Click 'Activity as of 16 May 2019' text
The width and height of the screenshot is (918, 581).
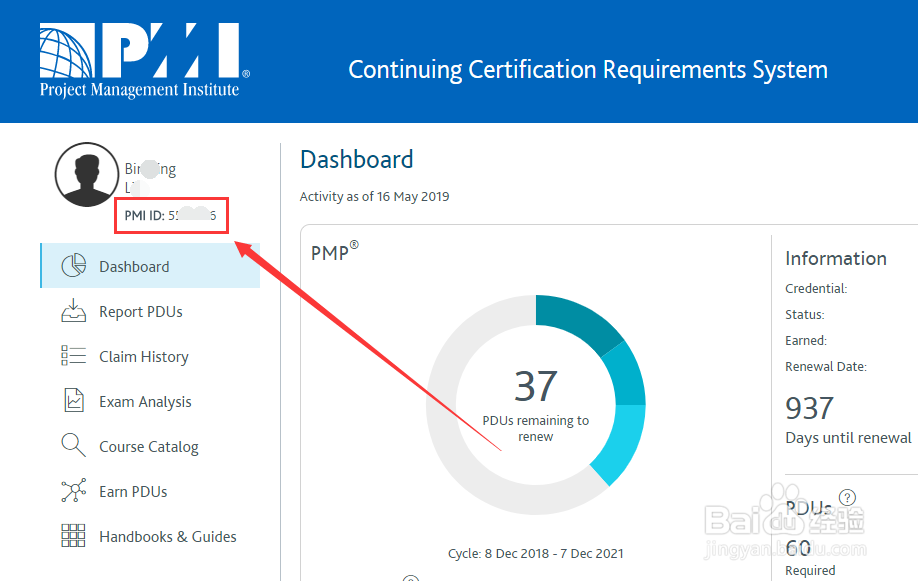(x=375, y=196)
